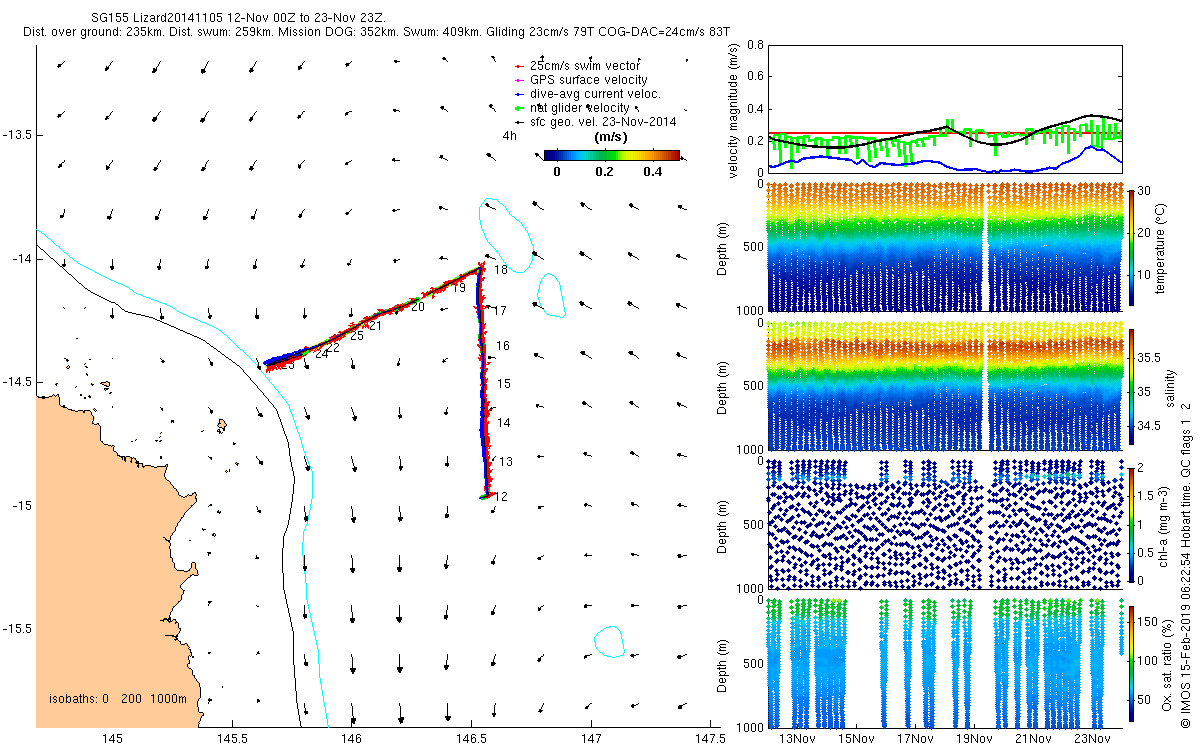Click the day 18 marker on glider track
The width and height of the screenshot is (1200, 750).
pyautogui.click(x=482, y=268)
